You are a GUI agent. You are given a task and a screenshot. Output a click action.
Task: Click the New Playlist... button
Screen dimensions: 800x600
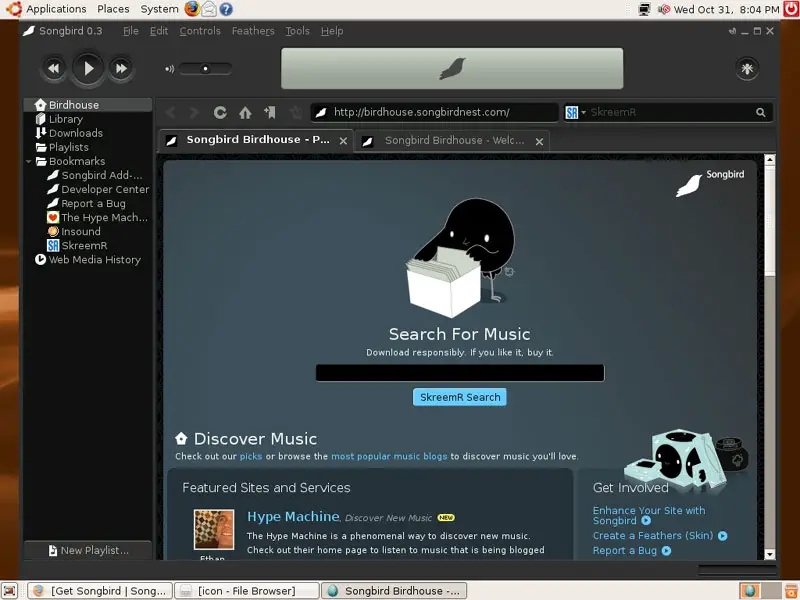pos(88,551)
